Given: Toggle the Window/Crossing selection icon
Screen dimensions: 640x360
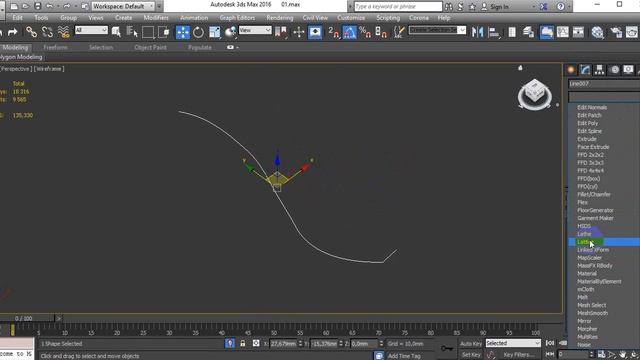Looking at the screenshot, I should pos(164,32).
